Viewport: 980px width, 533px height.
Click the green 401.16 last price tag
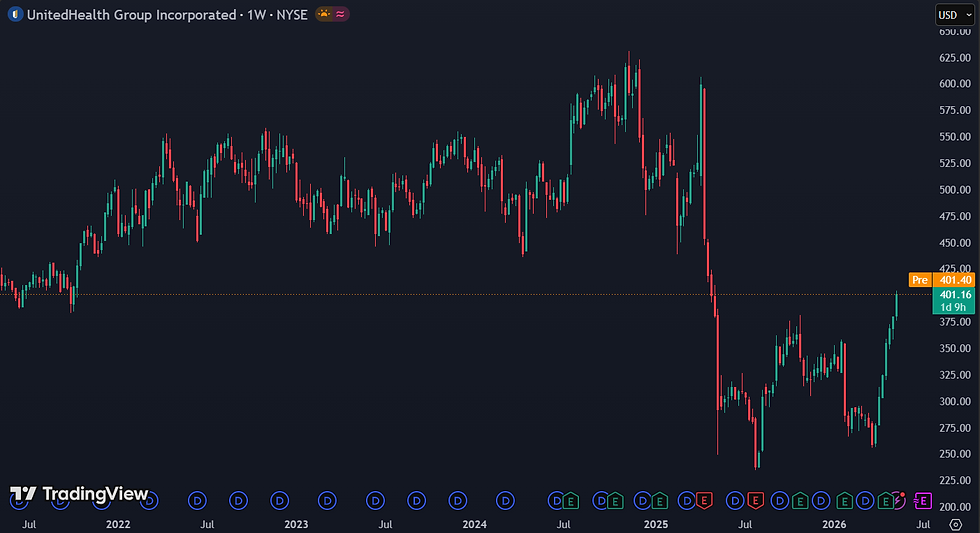coord(954,301)
